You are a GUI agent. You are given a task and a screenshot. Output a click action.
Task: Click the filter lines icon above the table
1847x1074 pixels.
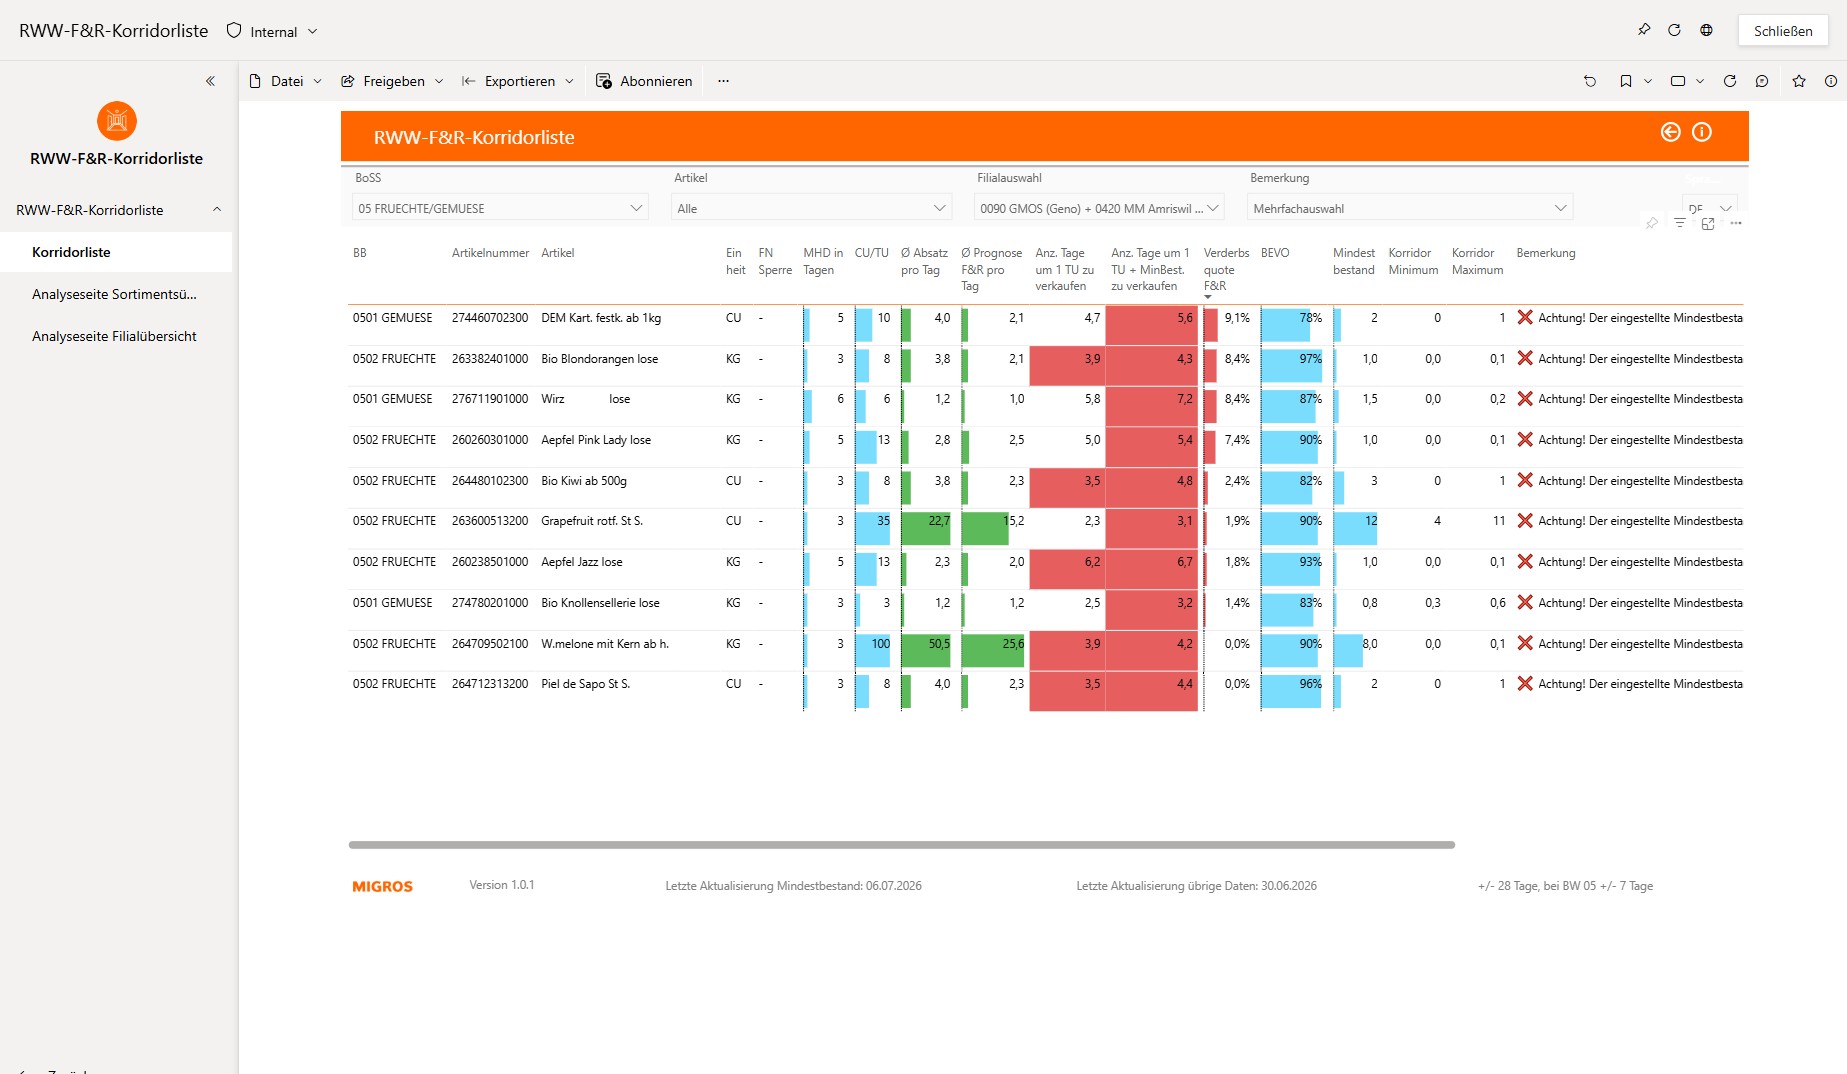[1680, 223]
